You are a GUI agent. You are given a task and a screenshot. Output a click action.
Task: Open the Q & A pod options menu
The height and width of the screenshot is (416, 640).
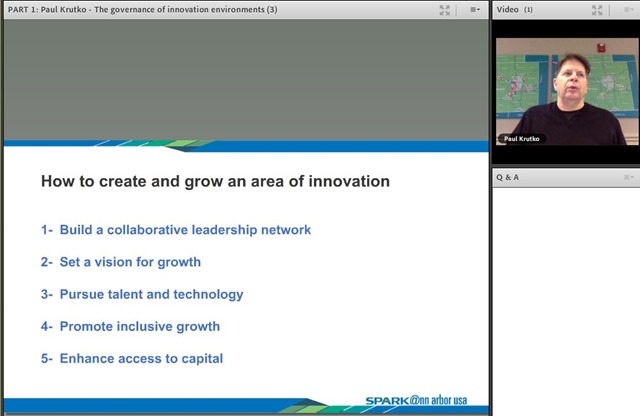629,177
